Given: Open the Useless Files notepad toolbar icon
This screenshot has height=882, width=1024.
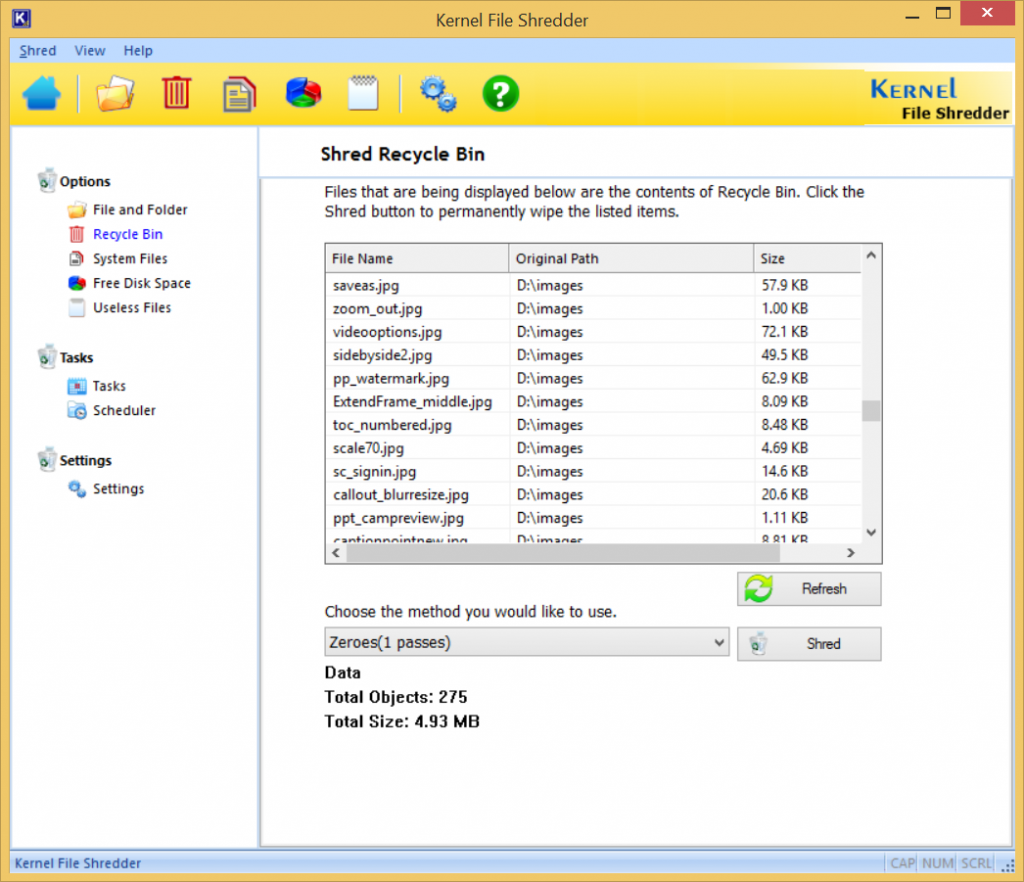Looking at the screenshot, I should click(x=362, y=94).
